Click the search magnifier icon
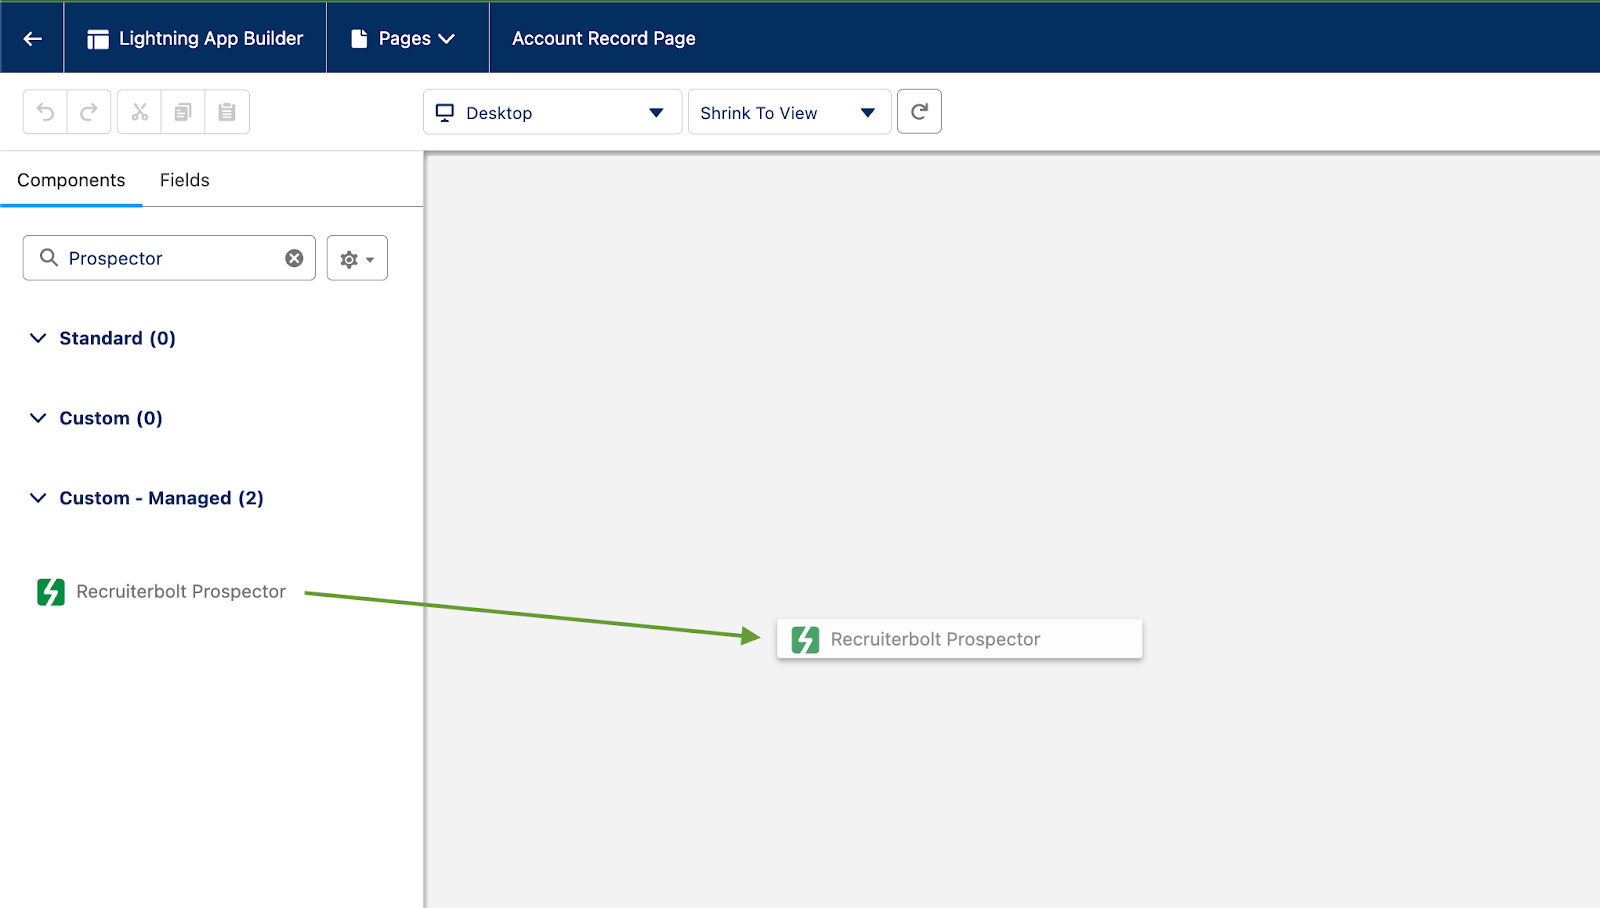 [48, 258]
